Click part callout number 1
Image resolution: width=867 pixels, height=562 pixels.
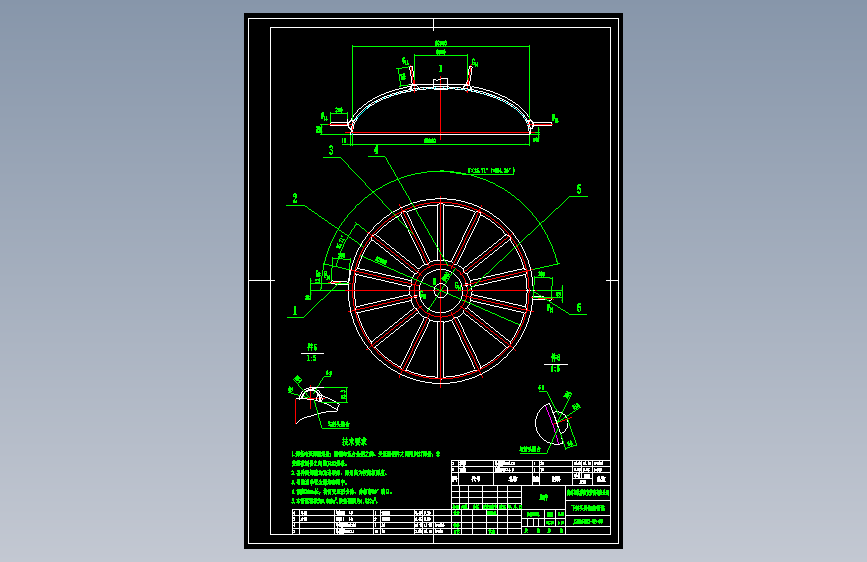pos(295,311)
